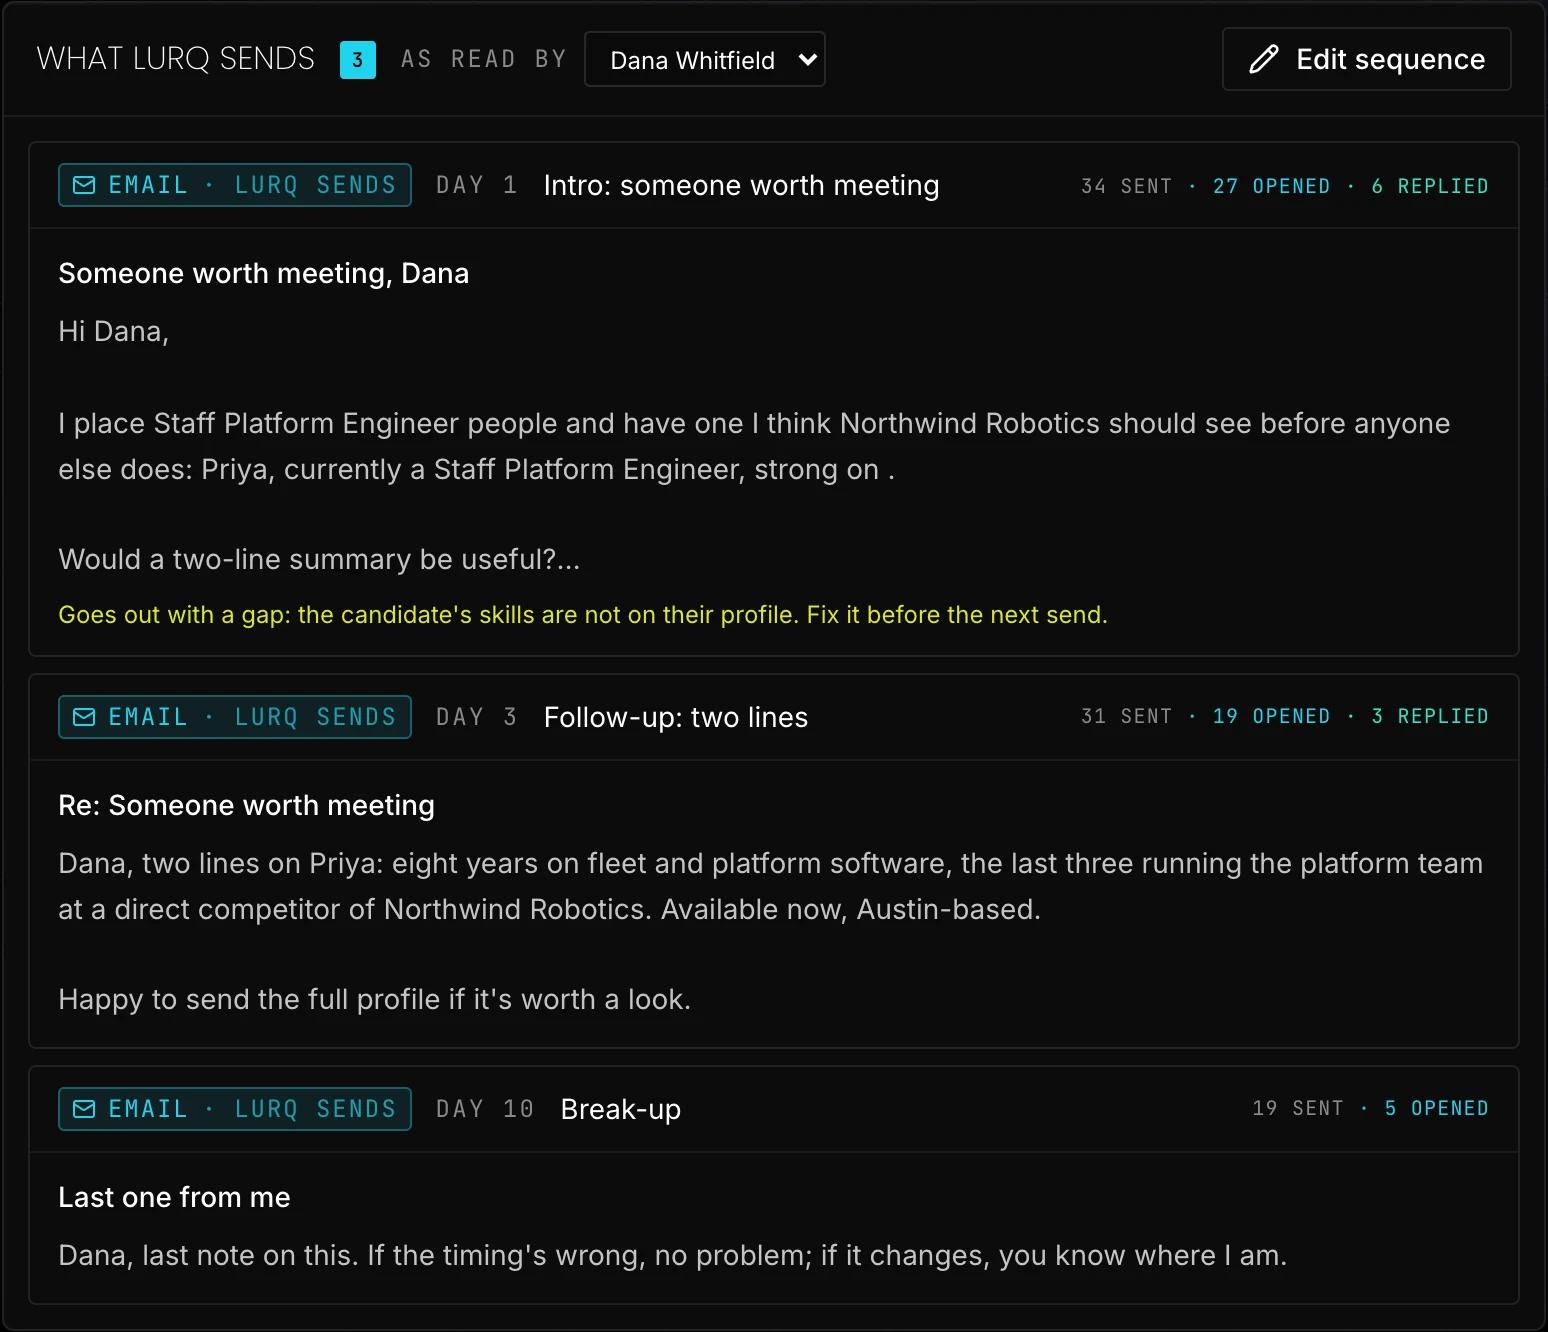The width and height of the screenshot is (1548, 1332).
Task: Click the envelope icon on Day 1 step
Action: click(x=85, y=185)
